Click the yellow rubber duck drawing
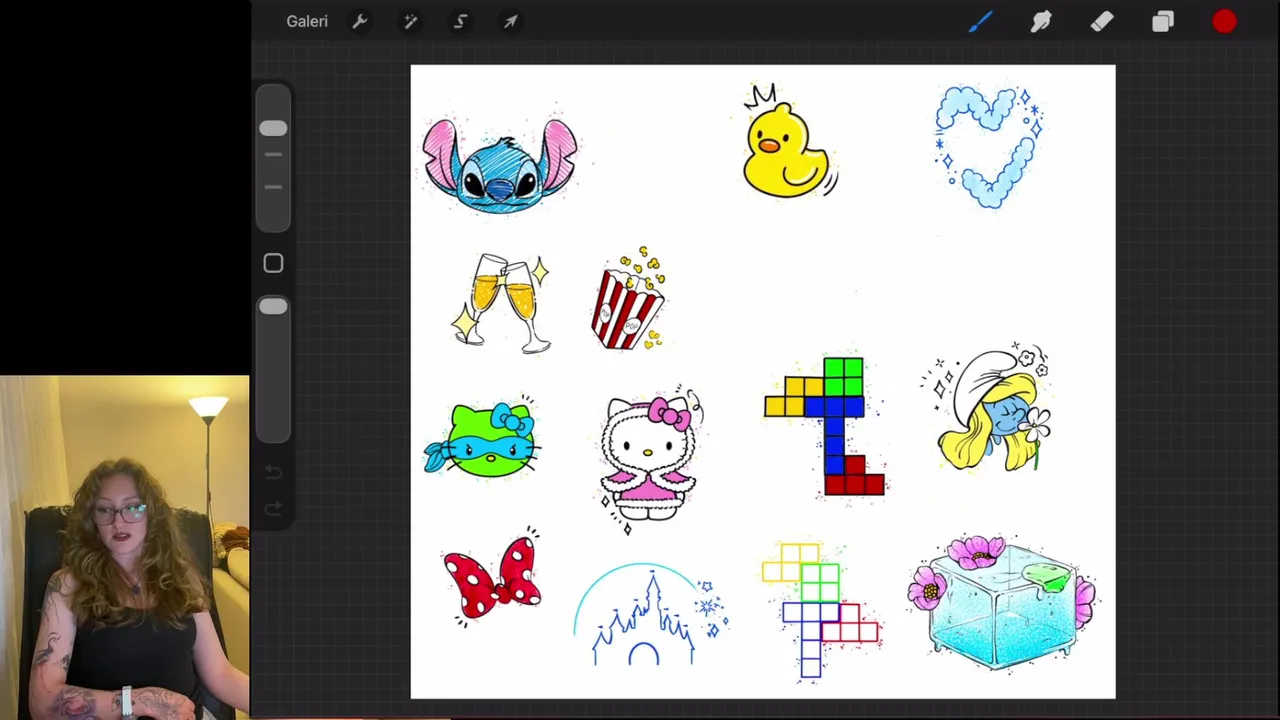Screen dimensions: 1280x720 click(788, 143)
